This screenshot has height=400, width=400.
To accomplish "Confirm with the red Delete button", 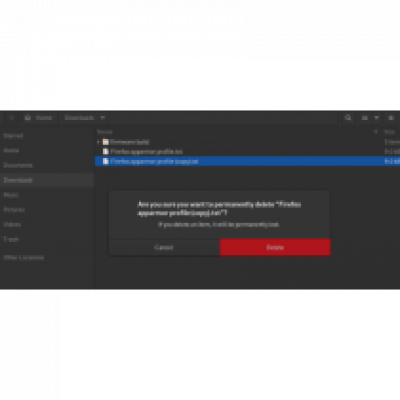I will 275,247.
